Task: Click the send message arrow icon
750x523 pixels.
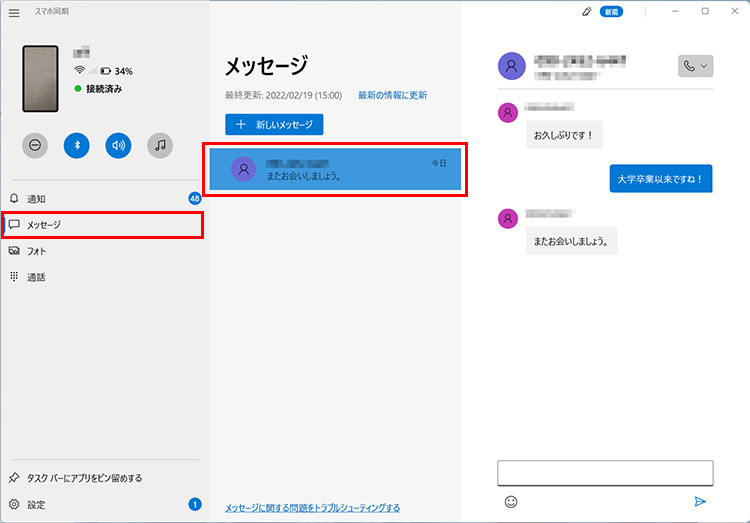Action: coord(700,502)
